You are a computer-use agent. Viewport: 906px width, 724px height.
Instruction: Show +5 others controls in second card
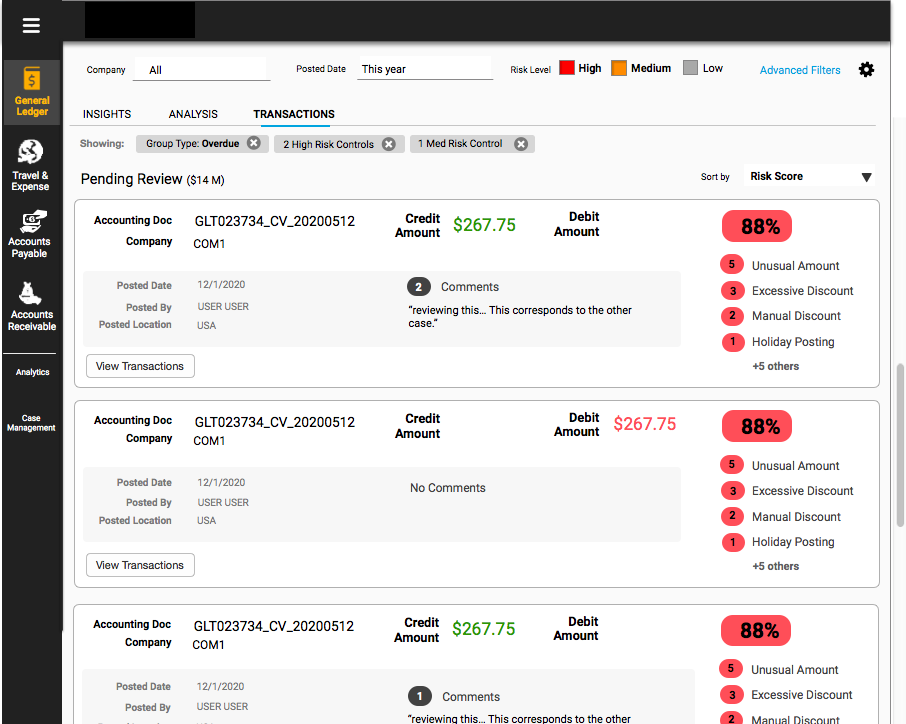pos(775,566)
